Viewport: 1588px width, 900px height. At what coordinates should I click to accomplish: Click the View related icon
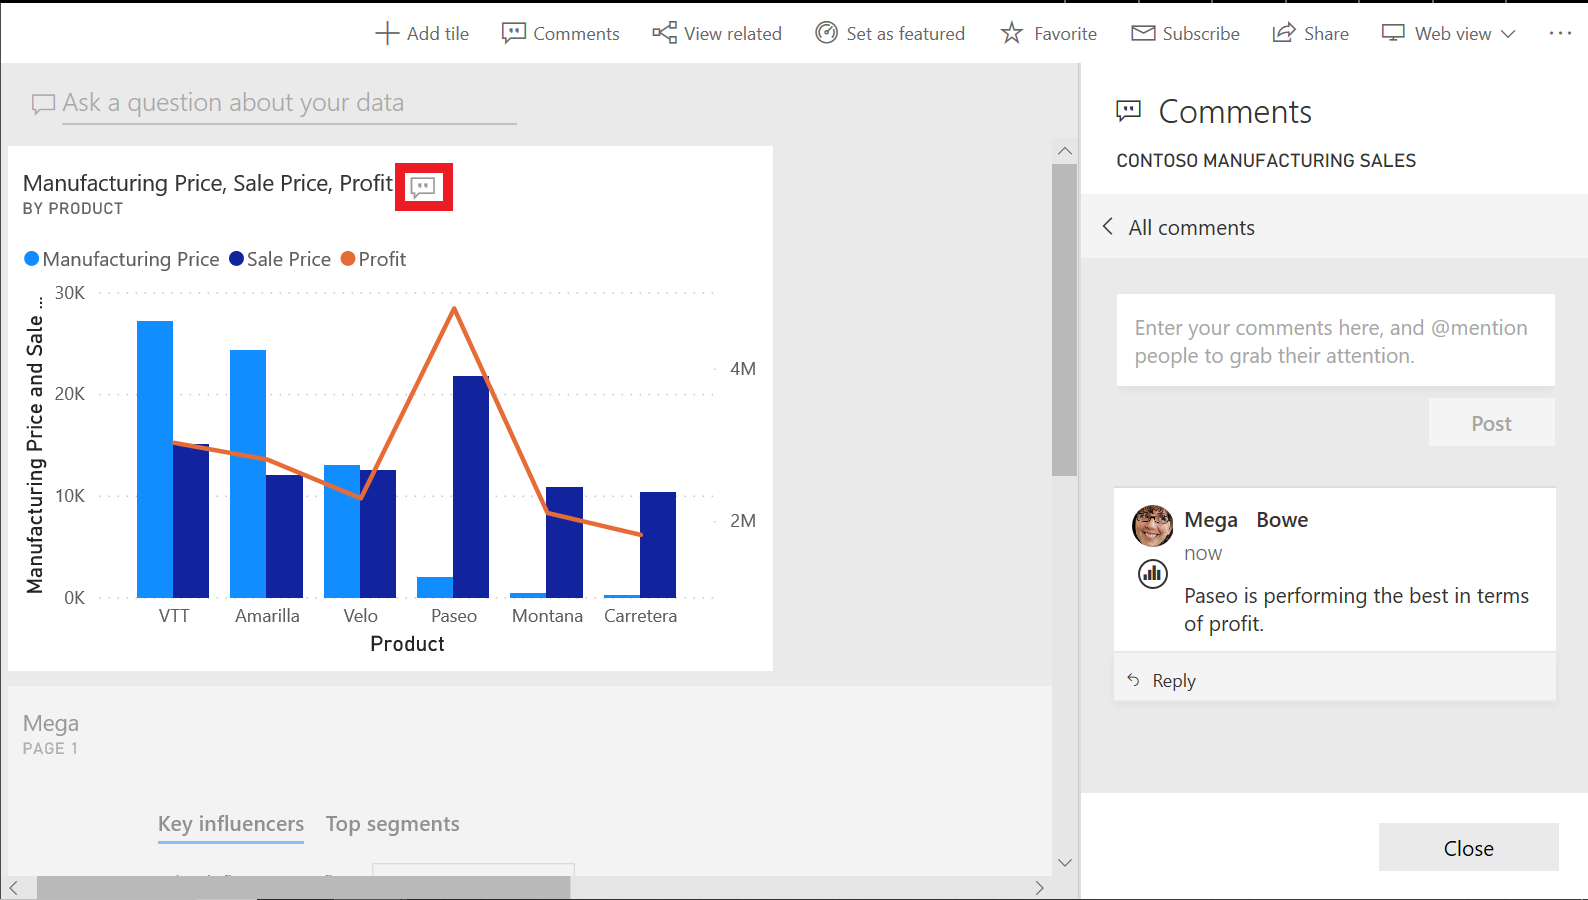tap(664, 33)
